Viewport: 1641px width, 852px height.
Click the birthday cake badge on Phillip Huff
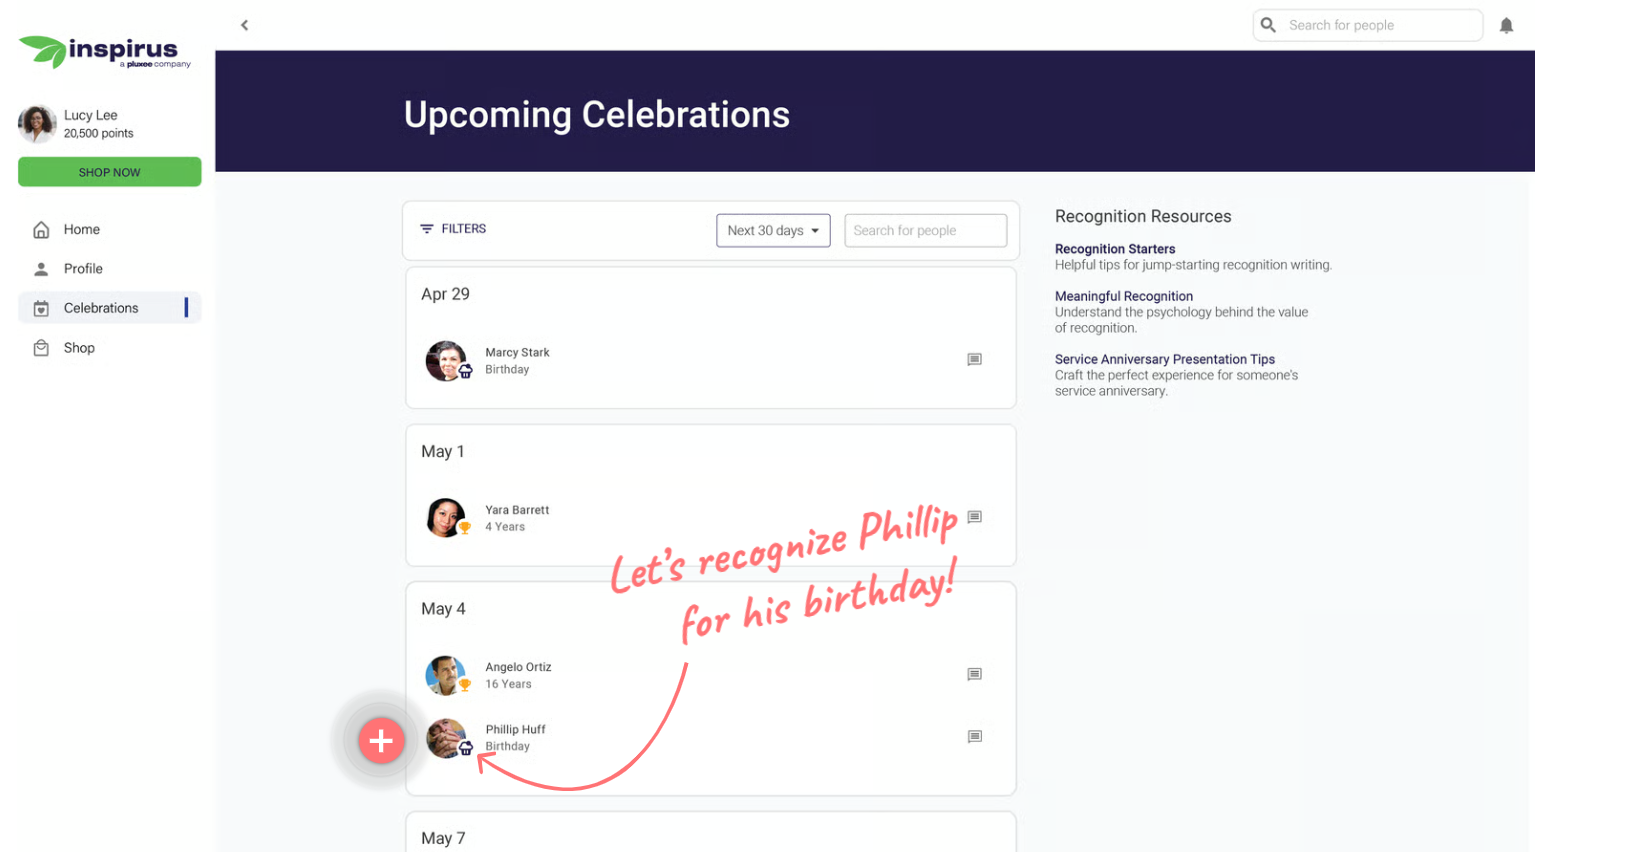(x=464, y=748)
